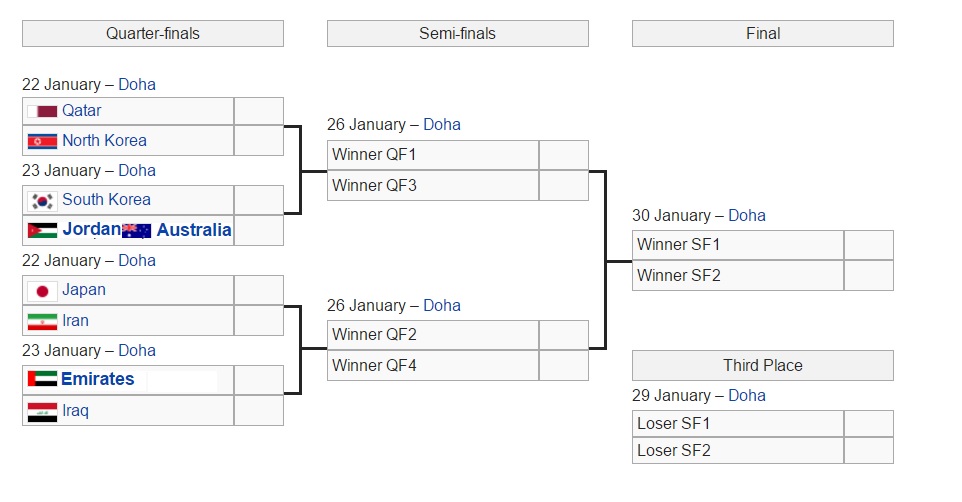The image size is (962, 502).
Task: Click the Iran flag icon
Action: click(x=42, y=321)
